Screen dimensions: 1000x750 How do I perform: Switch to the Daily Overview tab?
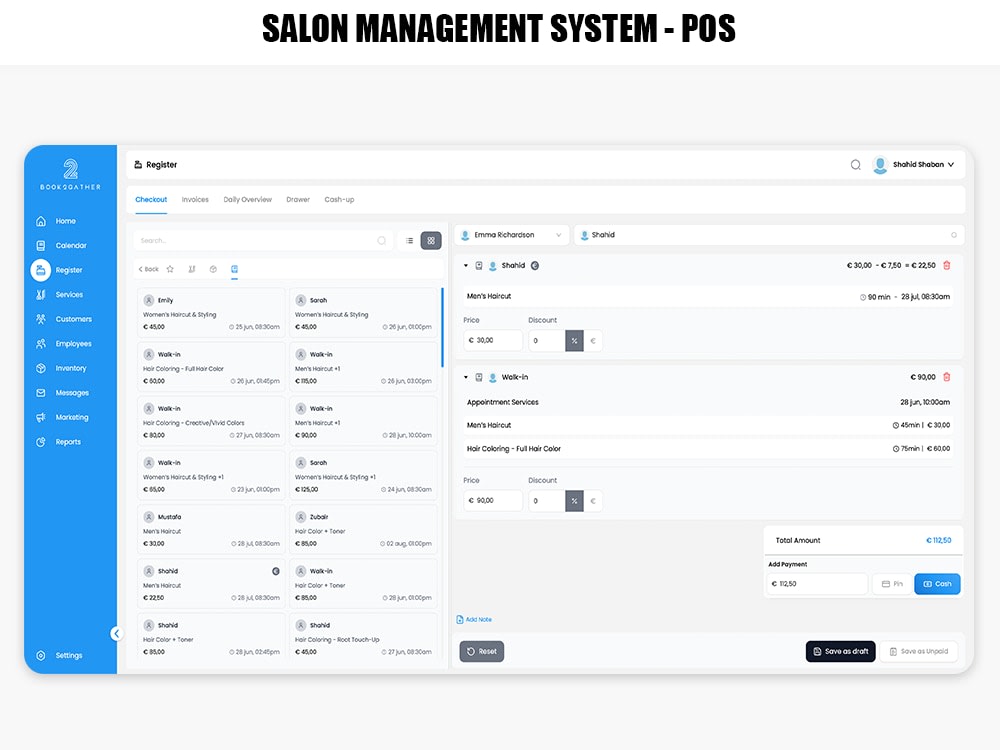click(247, 200)
